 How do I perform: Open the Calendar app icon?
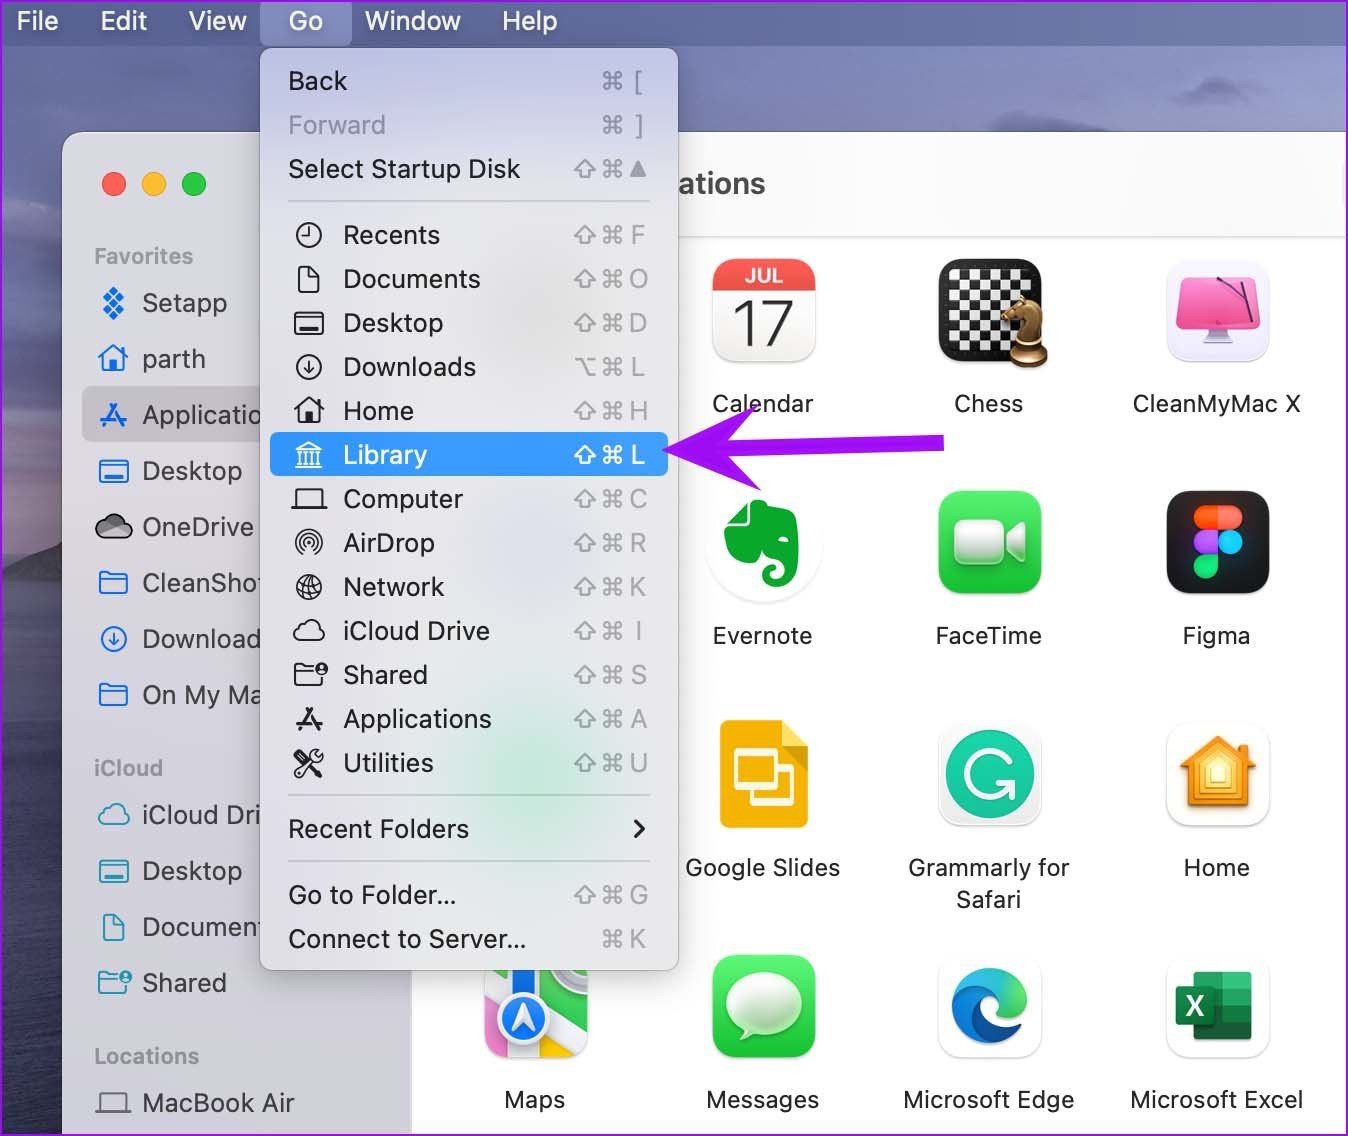763,310
